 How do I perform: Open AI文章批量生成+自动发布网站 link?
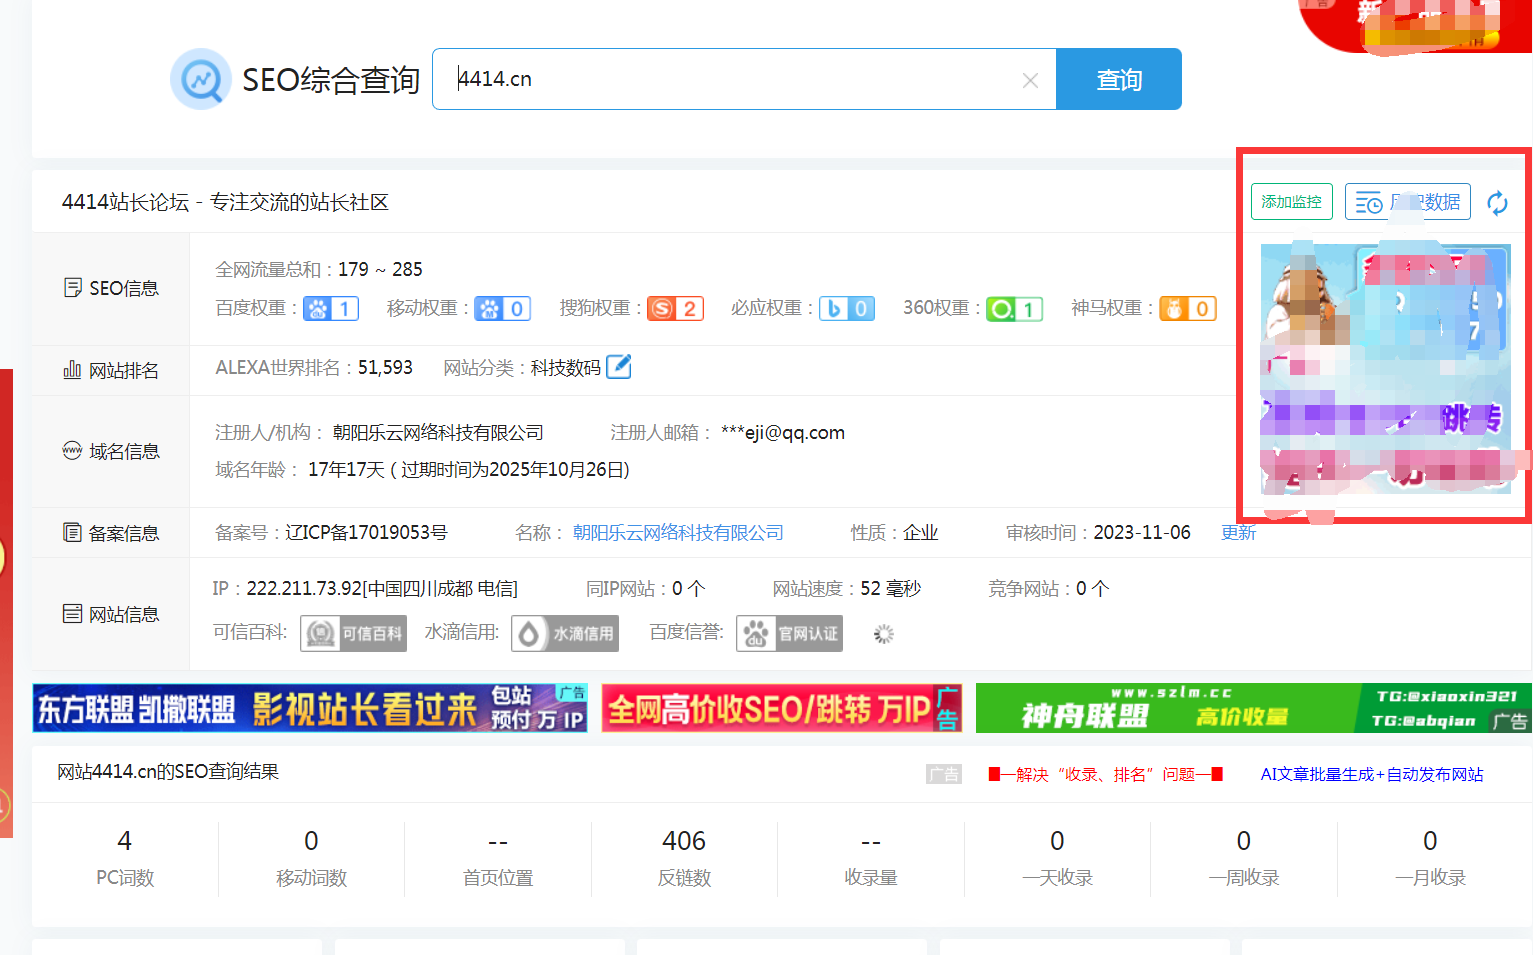pyautogui.click(x=1371, y=775)
